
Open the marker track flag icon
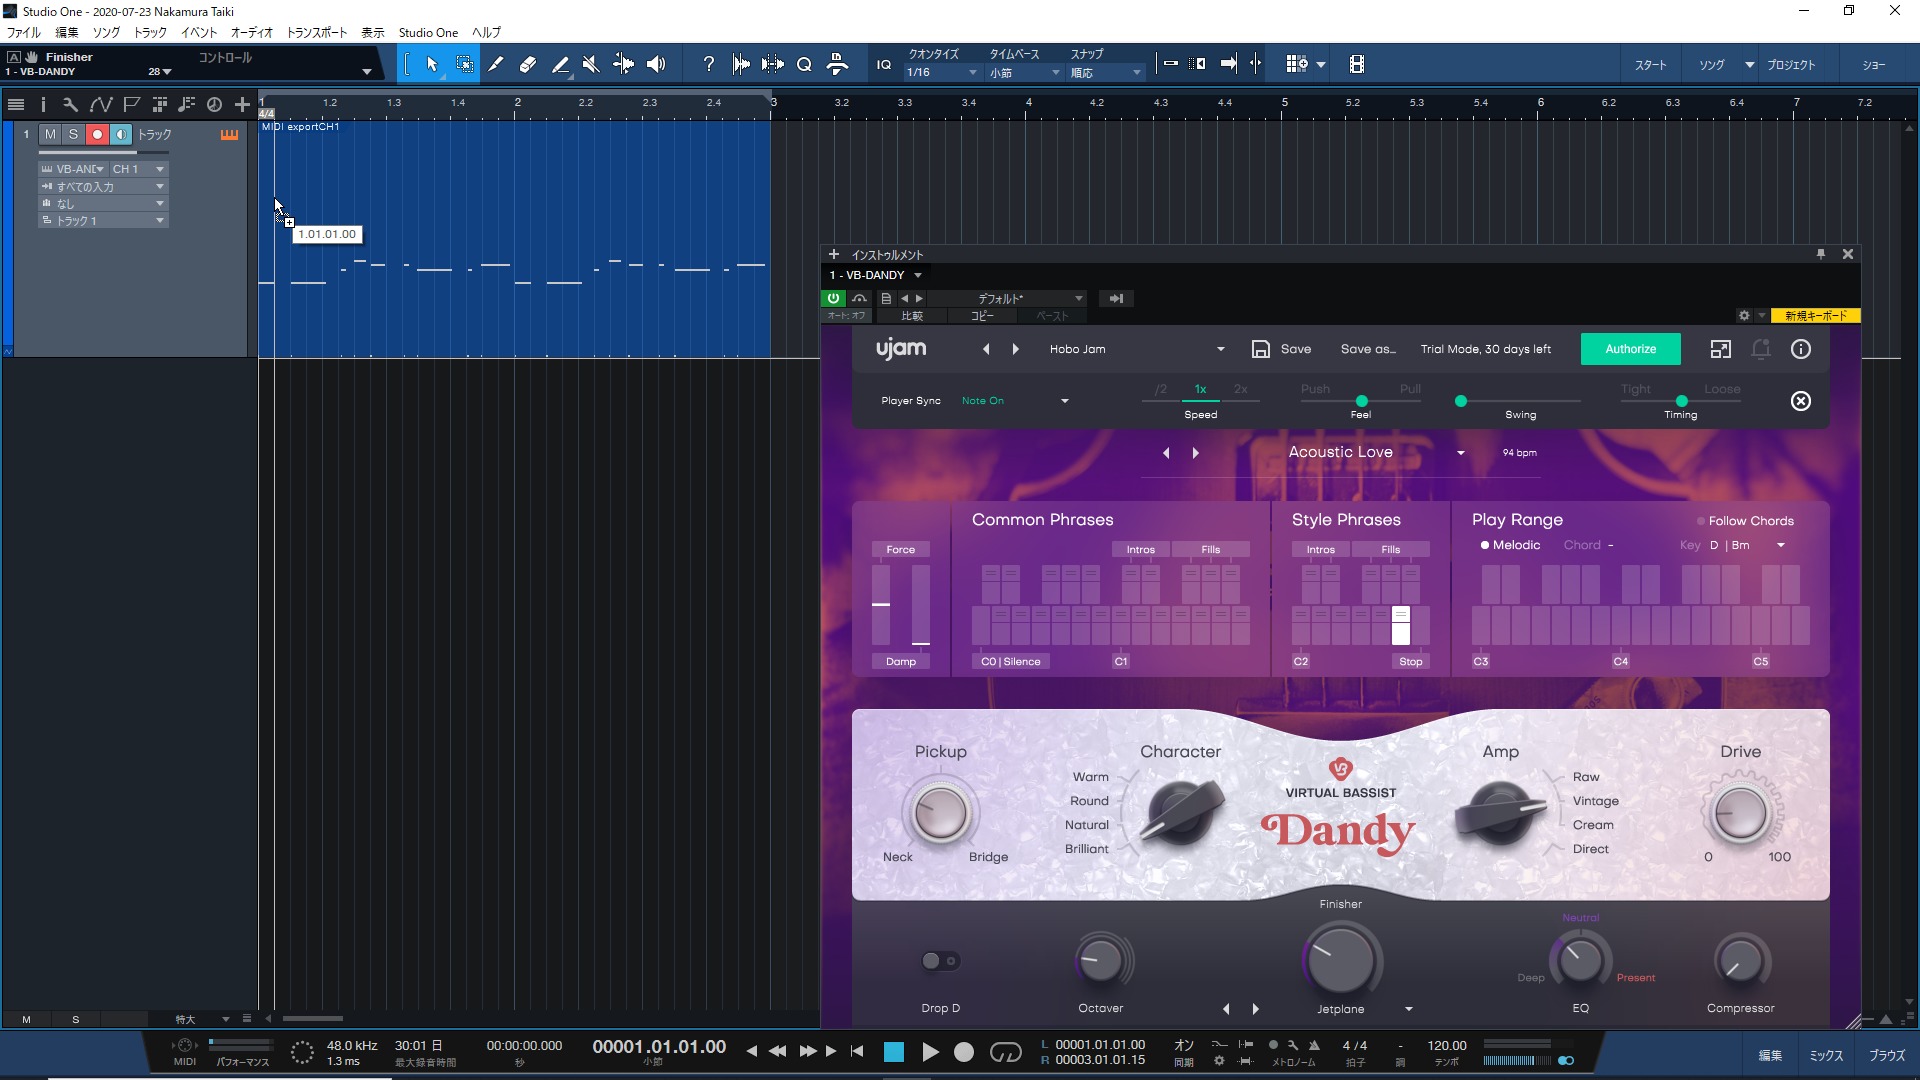tap(131, 104)
